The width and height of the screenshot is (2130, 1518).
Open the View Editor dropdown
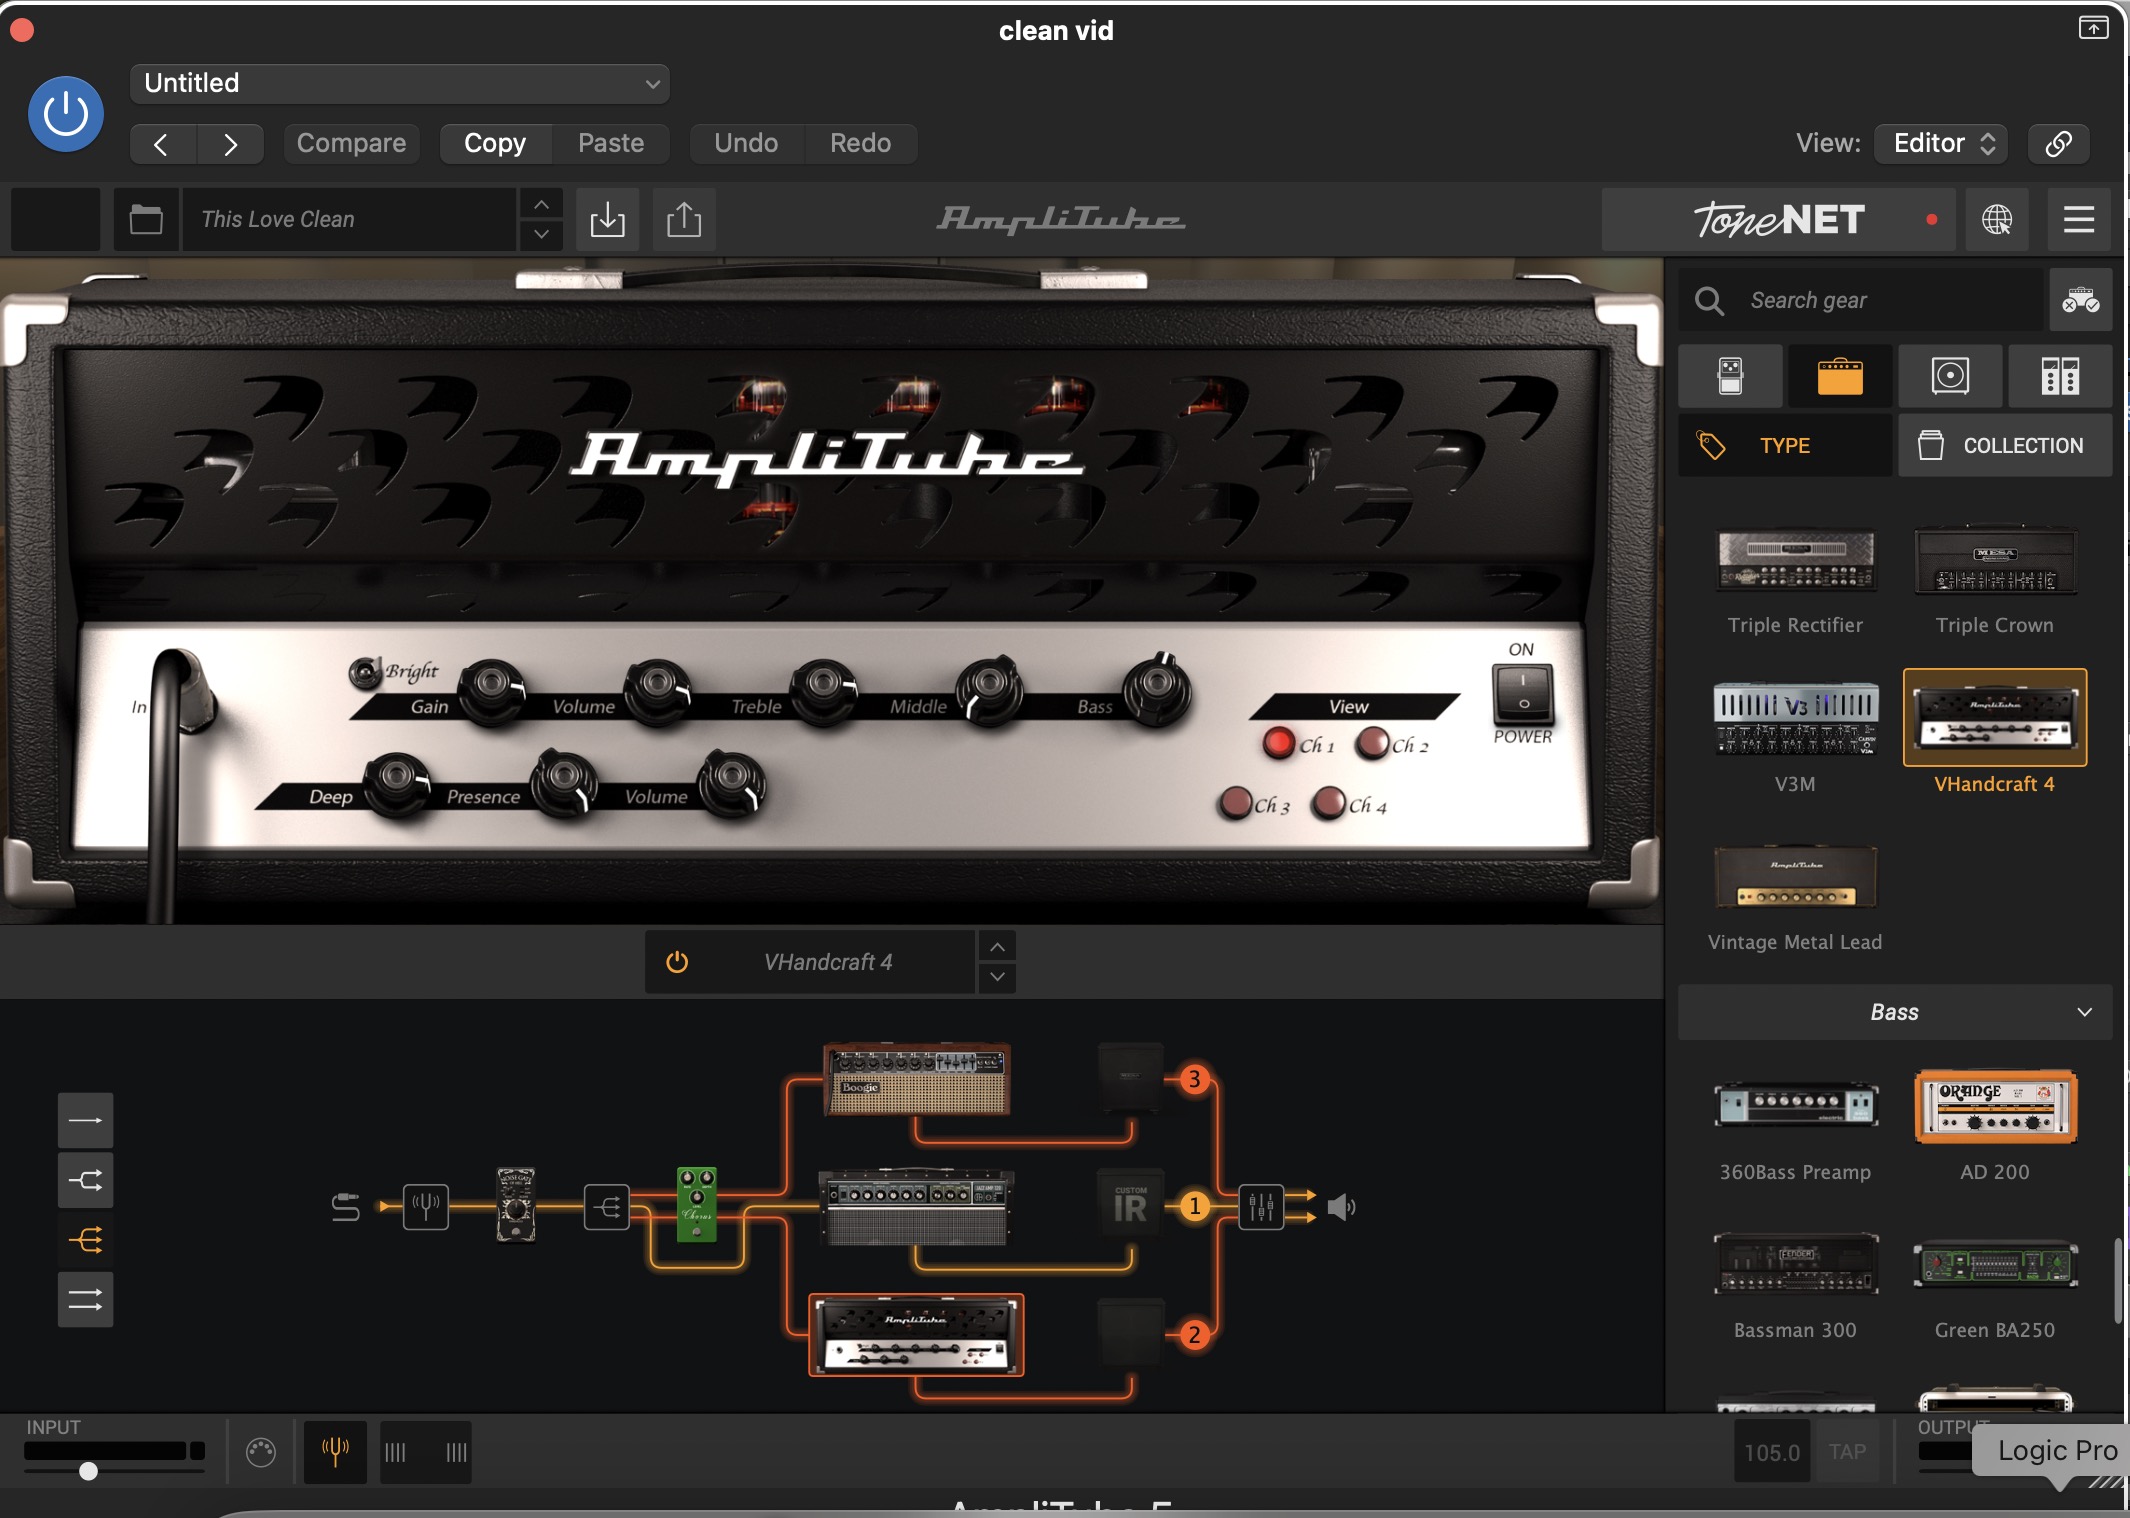pyautogui.click(x=1942, y=144)
